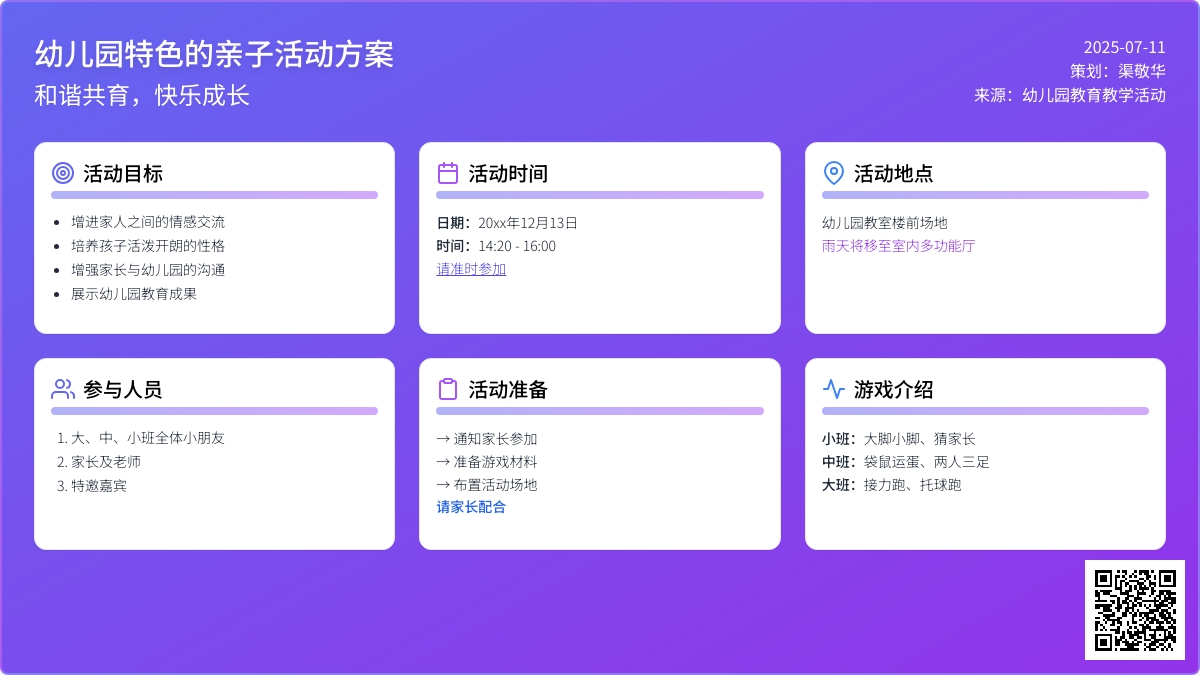Click the 雨天将移至室内多功能厅 note
Image resolution: width=1200 pixels, height=675 pixels.
tap(899, 245)
